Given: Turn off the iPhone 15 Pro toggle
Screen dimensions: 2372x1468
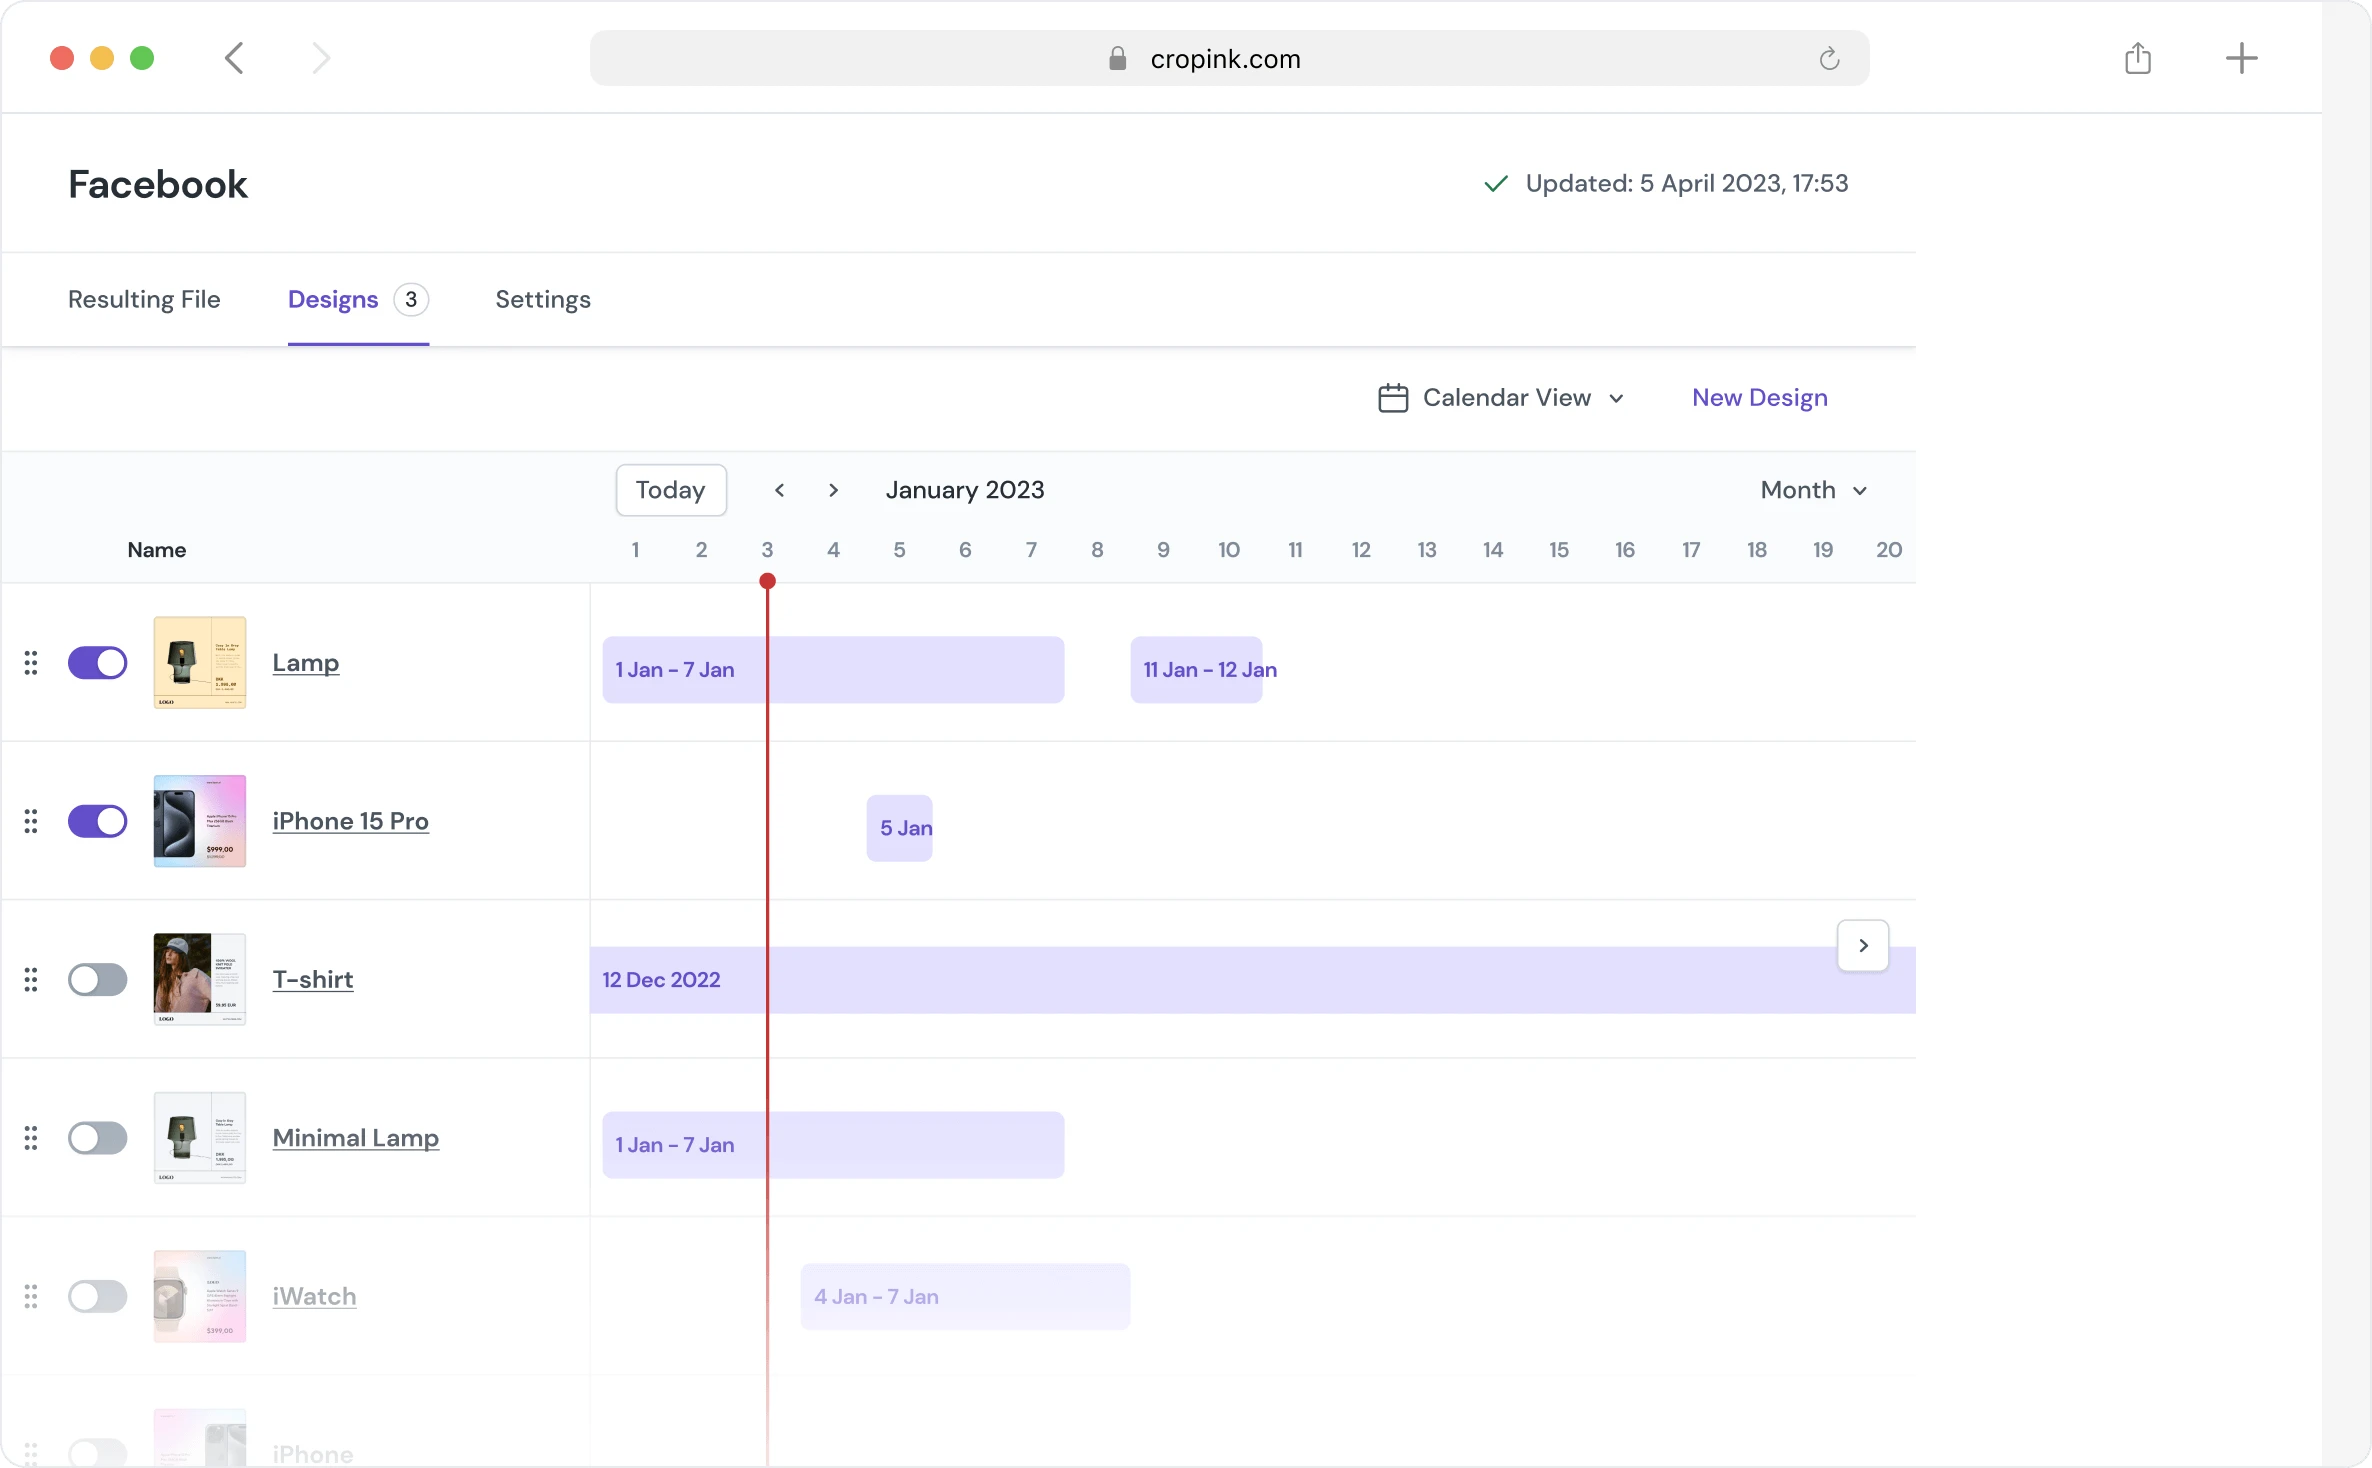Looking at the screenshot, I should click(x=97, y=821).
